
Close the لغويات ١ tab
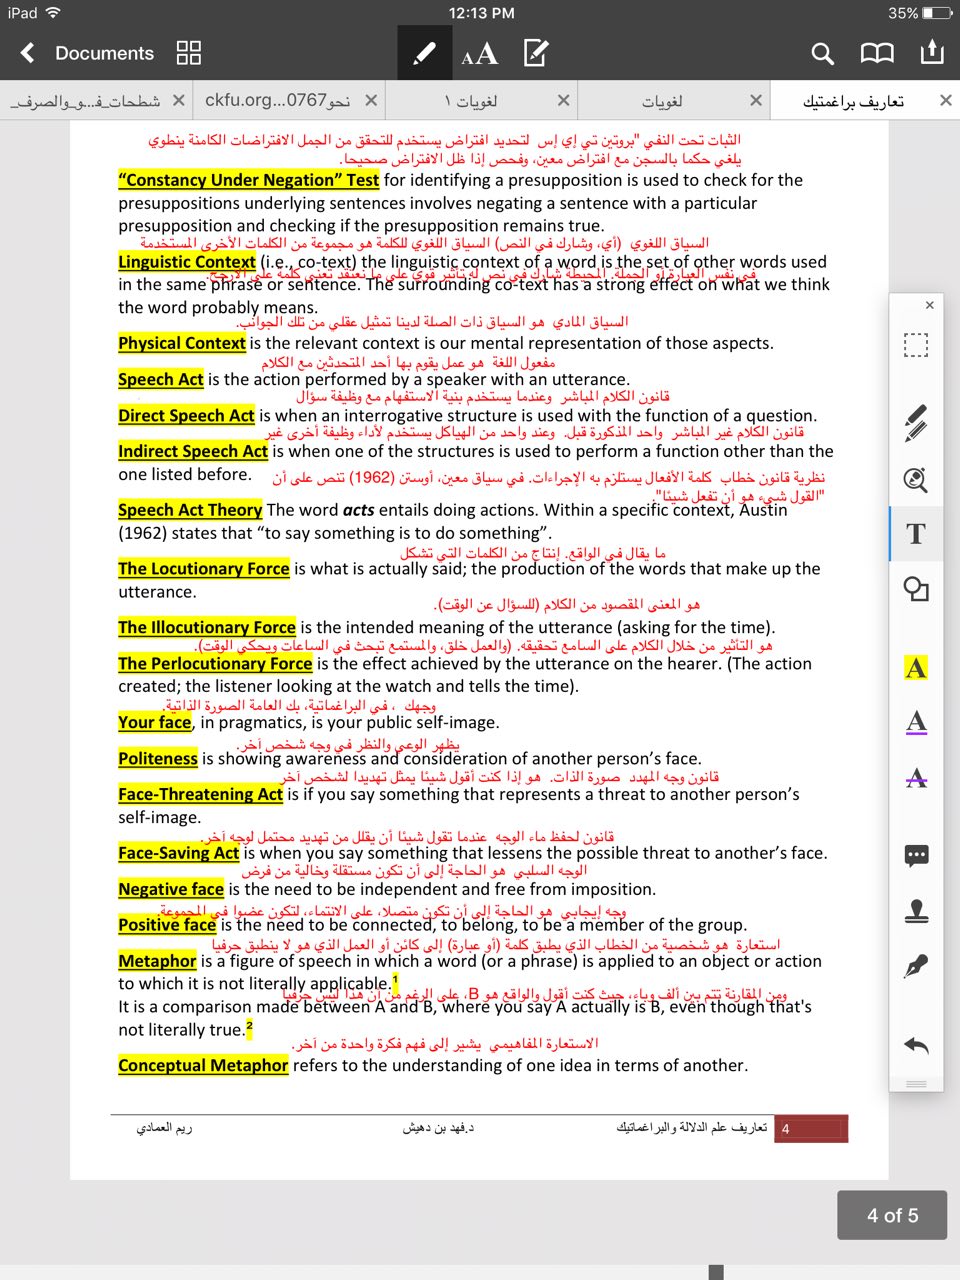point(564,100)
